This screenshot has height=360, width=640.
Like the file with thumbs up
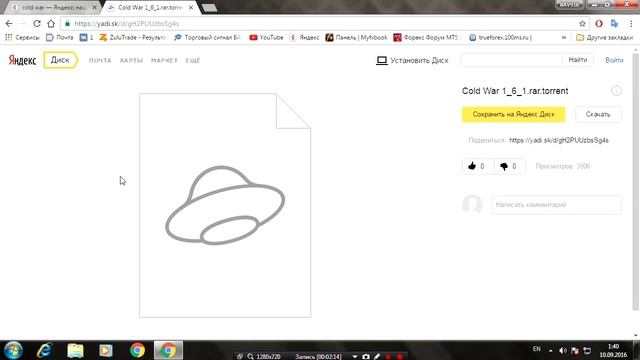point(478,166)
